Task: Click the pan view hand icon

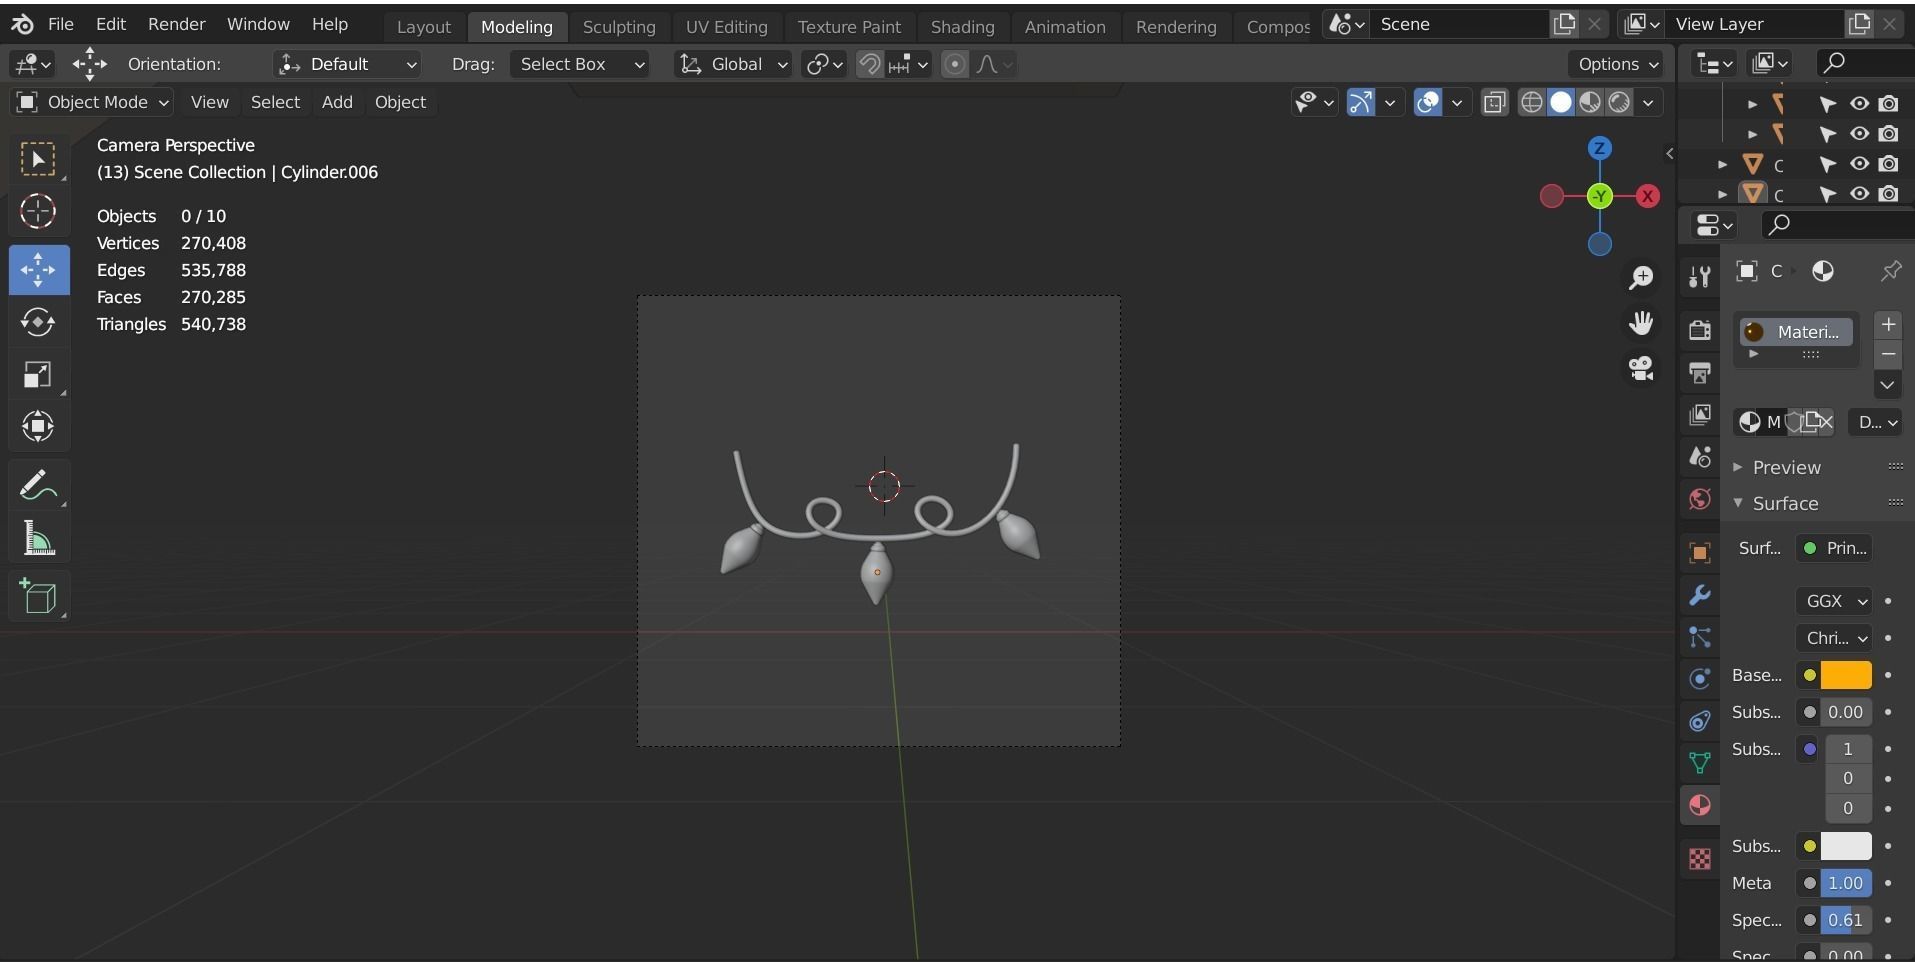Action: [1641, 323]
